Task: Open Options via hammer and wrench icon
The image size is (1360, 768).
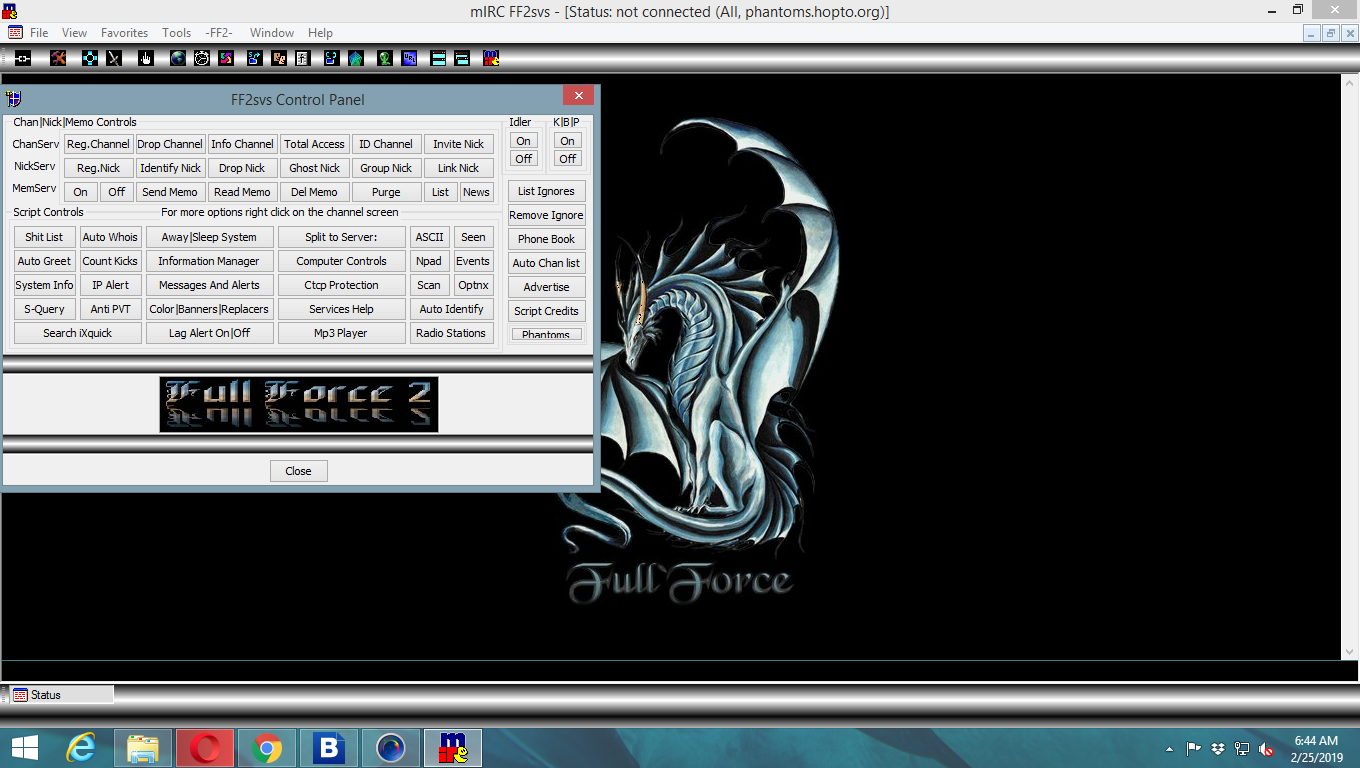Action: pyautogui.click(x=59, y=58)
